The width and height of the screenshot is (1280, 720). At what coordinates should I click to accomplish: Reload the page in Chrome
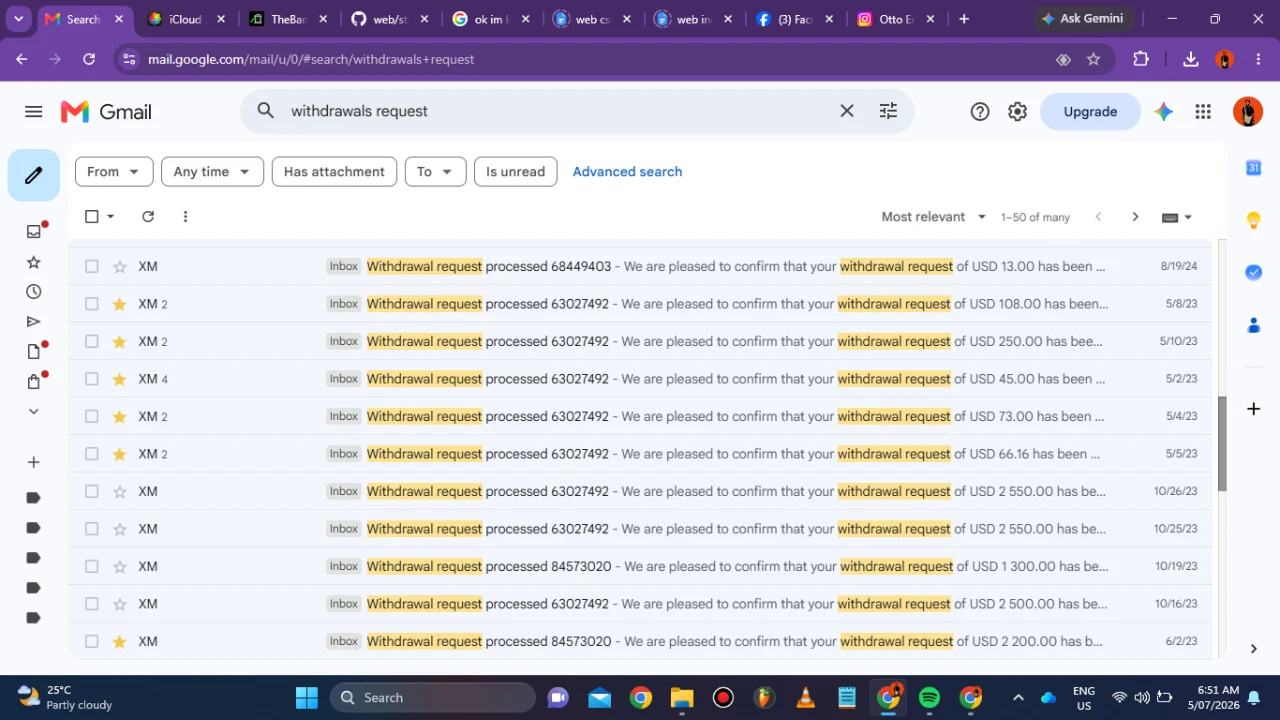89,59
